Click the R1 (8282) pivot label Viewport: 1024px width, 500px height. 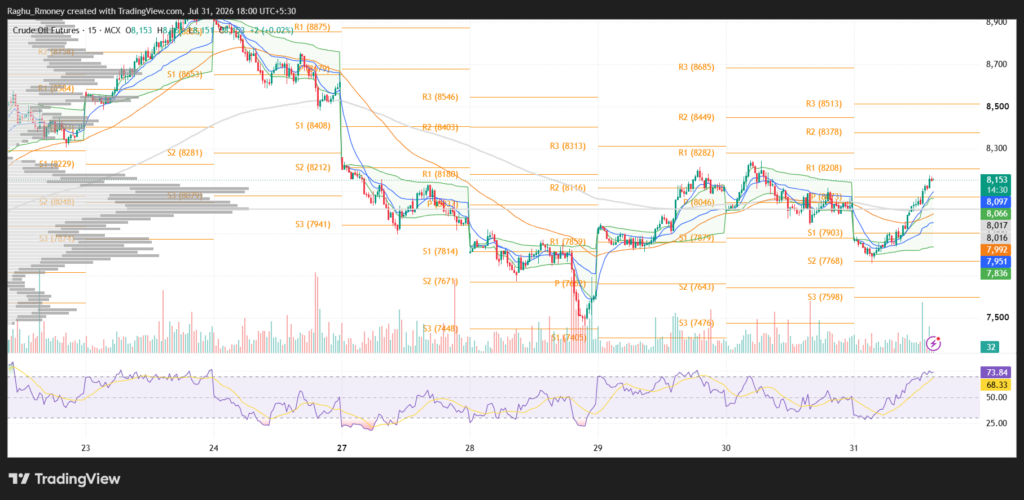pyautogui.click(x=696, y=152)
